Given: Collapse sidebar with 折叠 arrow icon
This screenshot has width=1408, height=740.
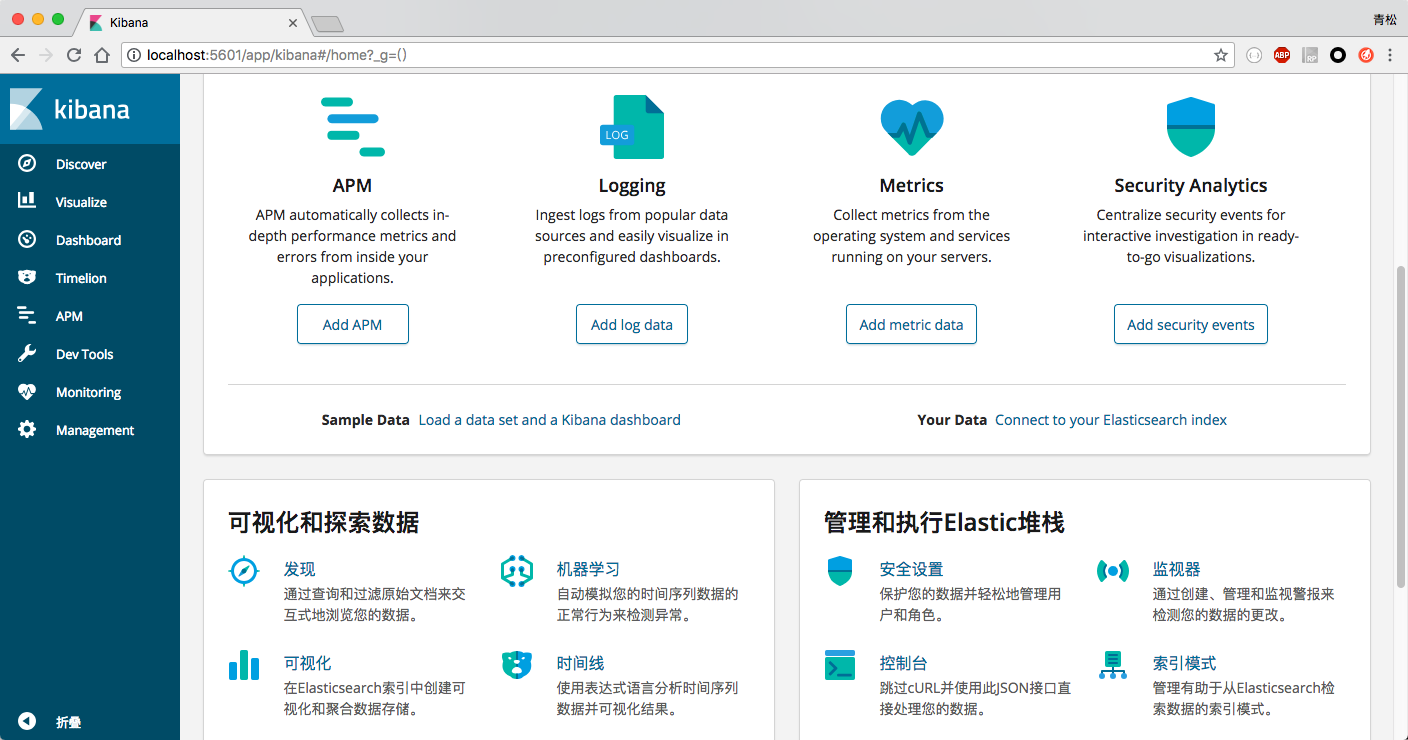Looking at the screenshot, I should 27,721.
